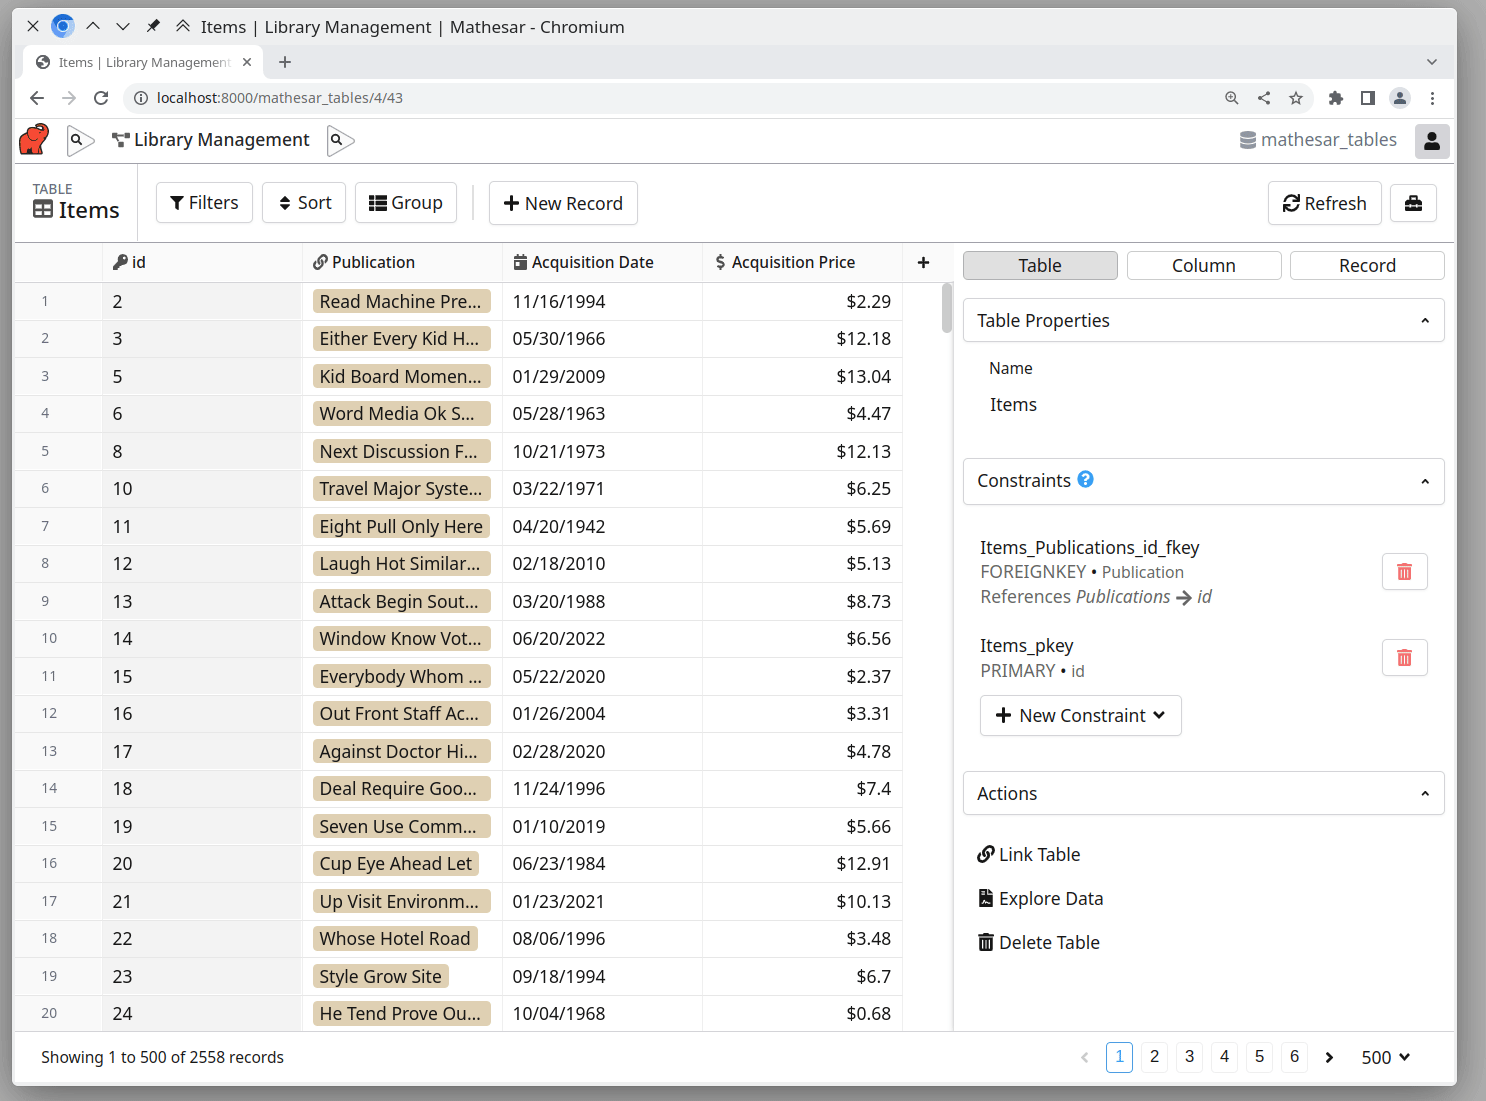The image size is (1486, 1101).
Task: Switch to the Record inspector tab
Action: 1367,265
